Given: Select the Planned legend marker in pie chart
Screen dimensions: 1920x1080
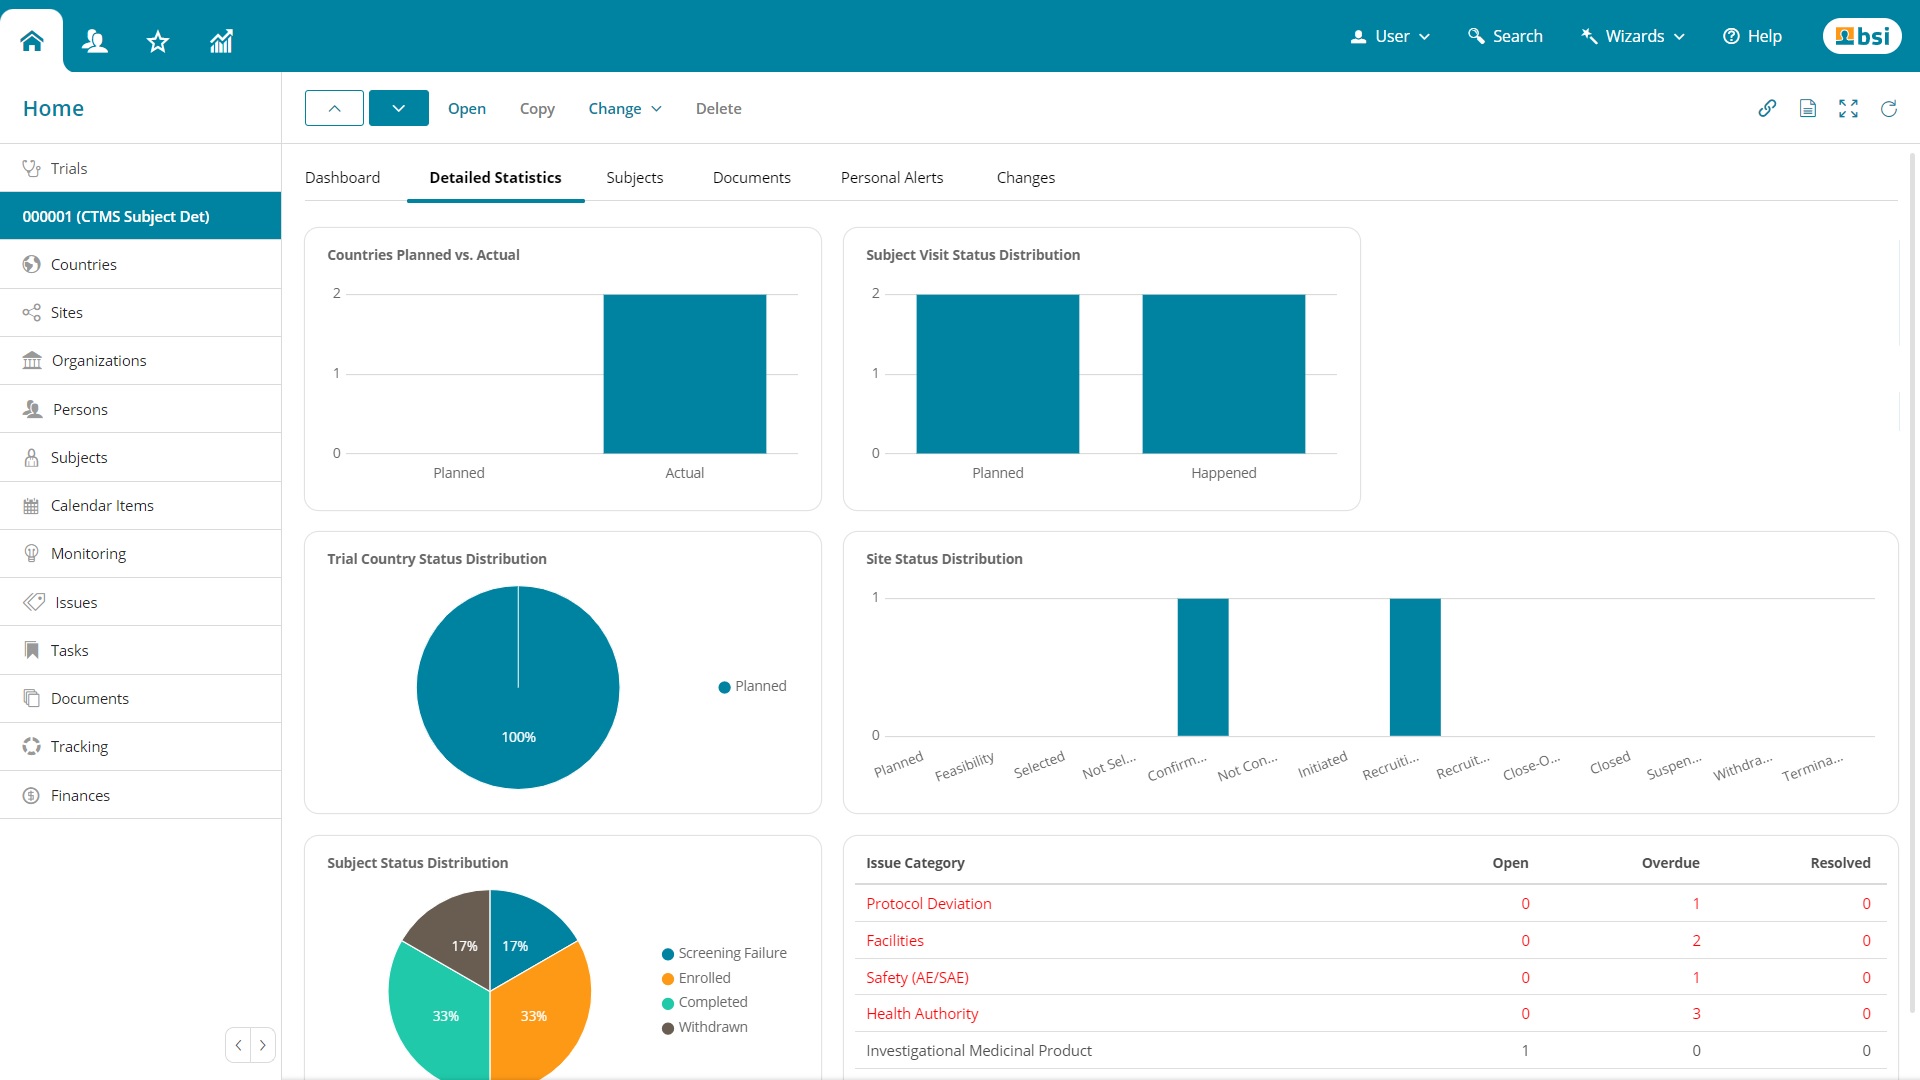Looking at the screenshot, I should [x=723, y=686].
